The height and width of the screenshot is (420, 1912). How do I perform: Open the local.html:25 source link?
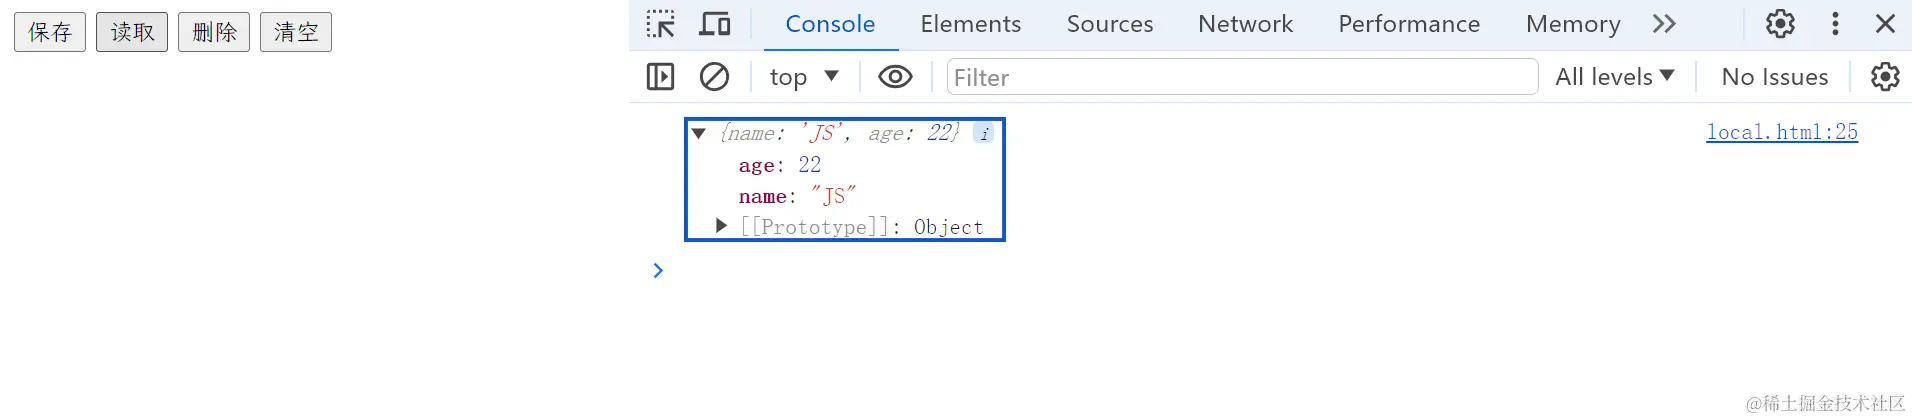coord(1781,132)
